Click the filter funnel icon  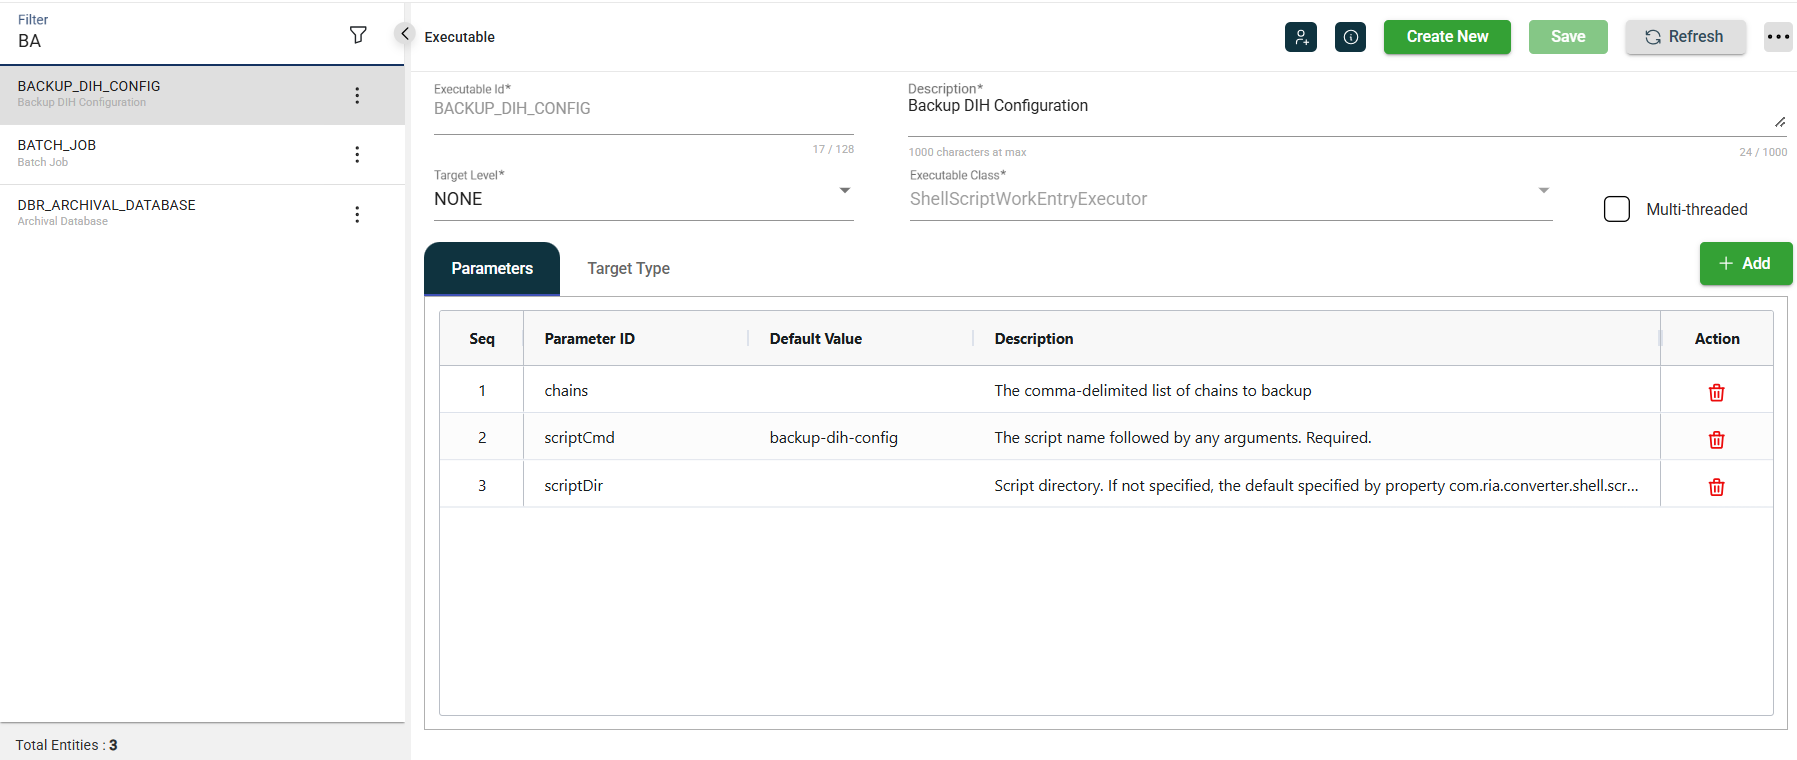358,35
